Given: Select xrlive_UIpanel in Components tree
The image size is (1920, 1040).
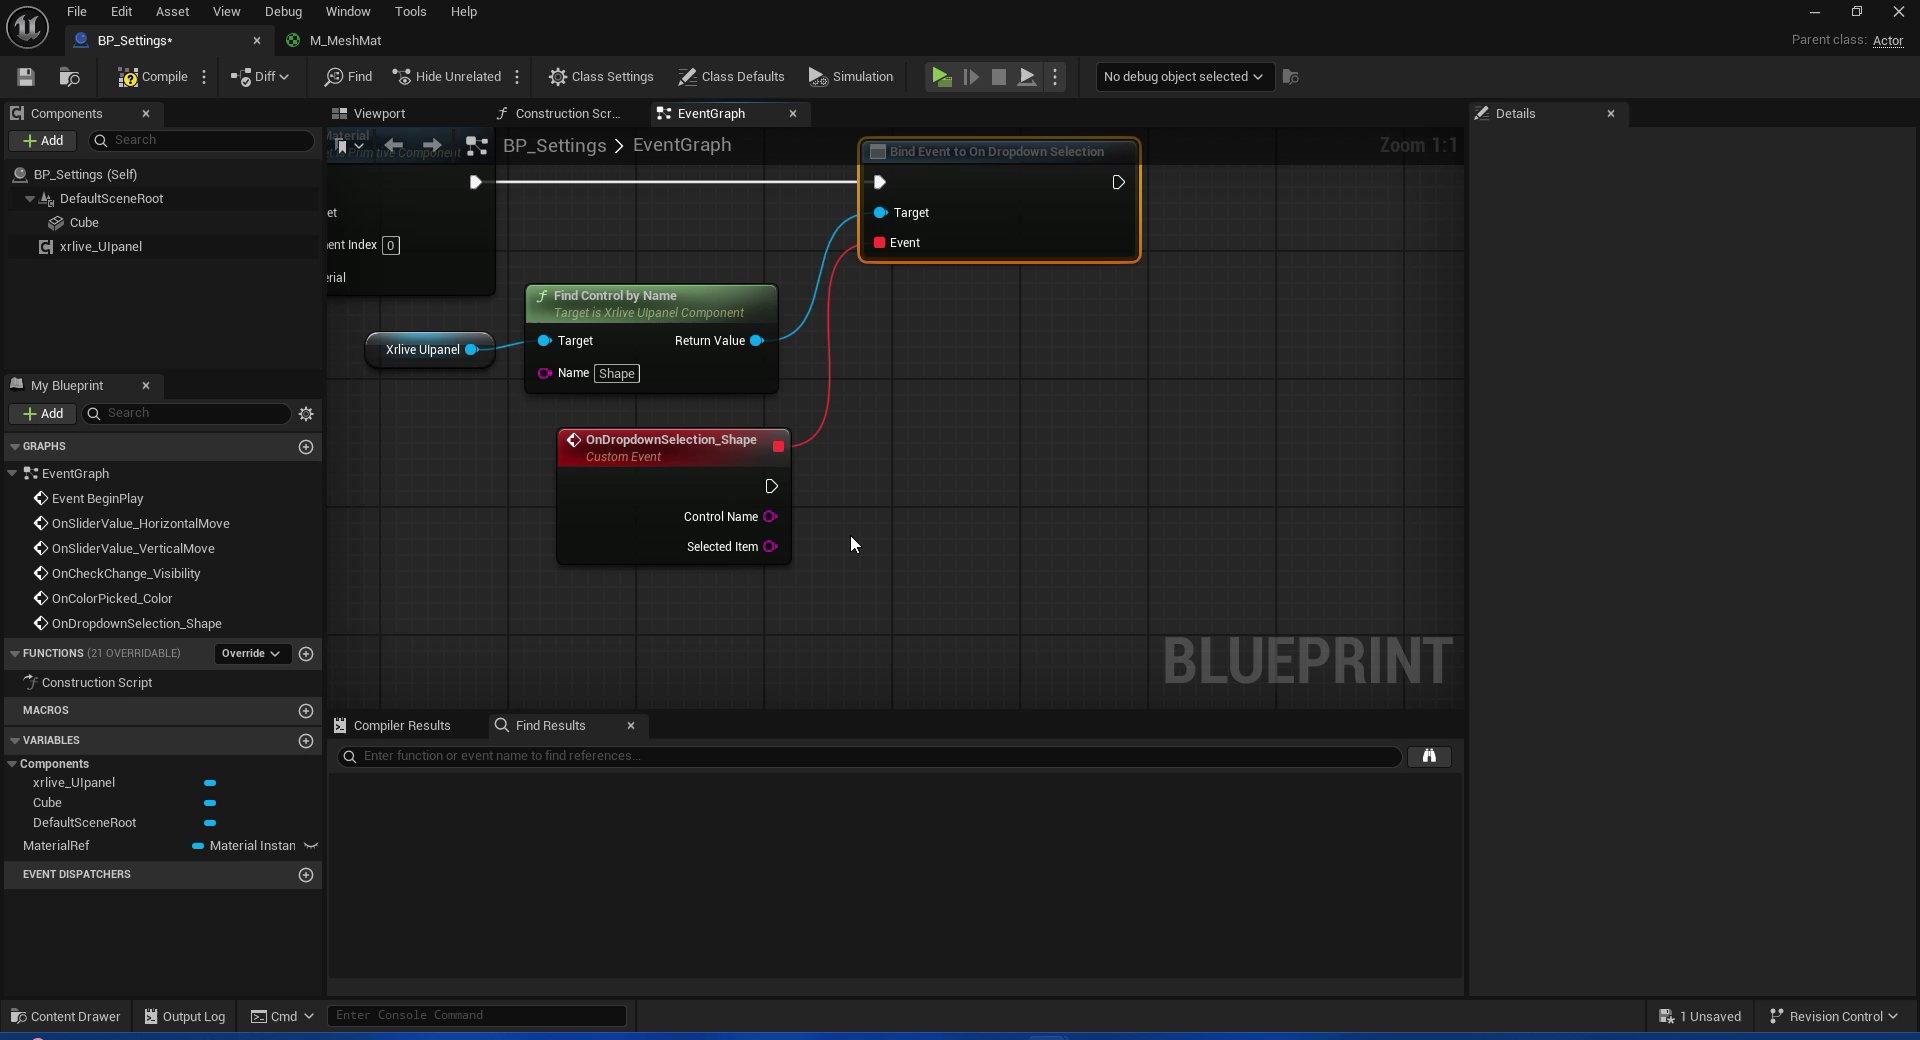Looking at the screenshot, I should pos(100,247).
